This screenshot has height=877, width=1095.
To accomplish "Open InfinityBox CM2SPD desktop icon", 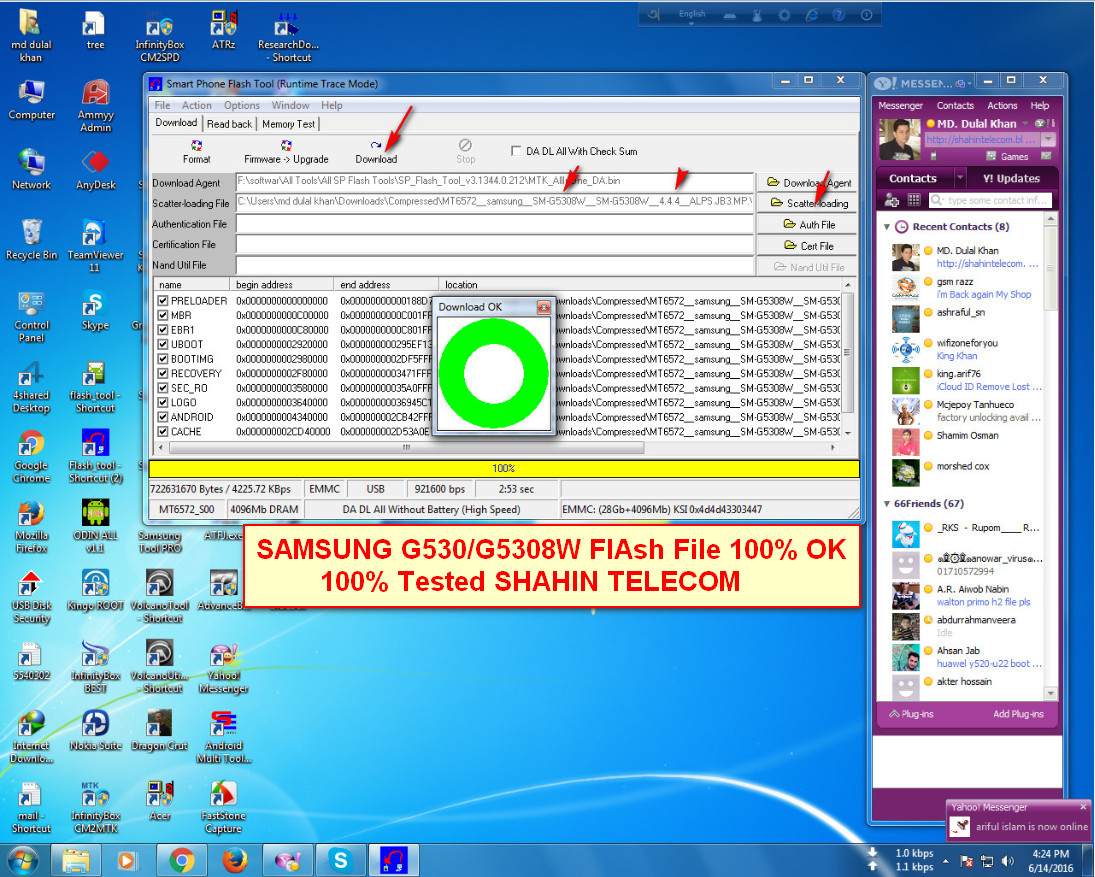I will [x=160, y=38].
